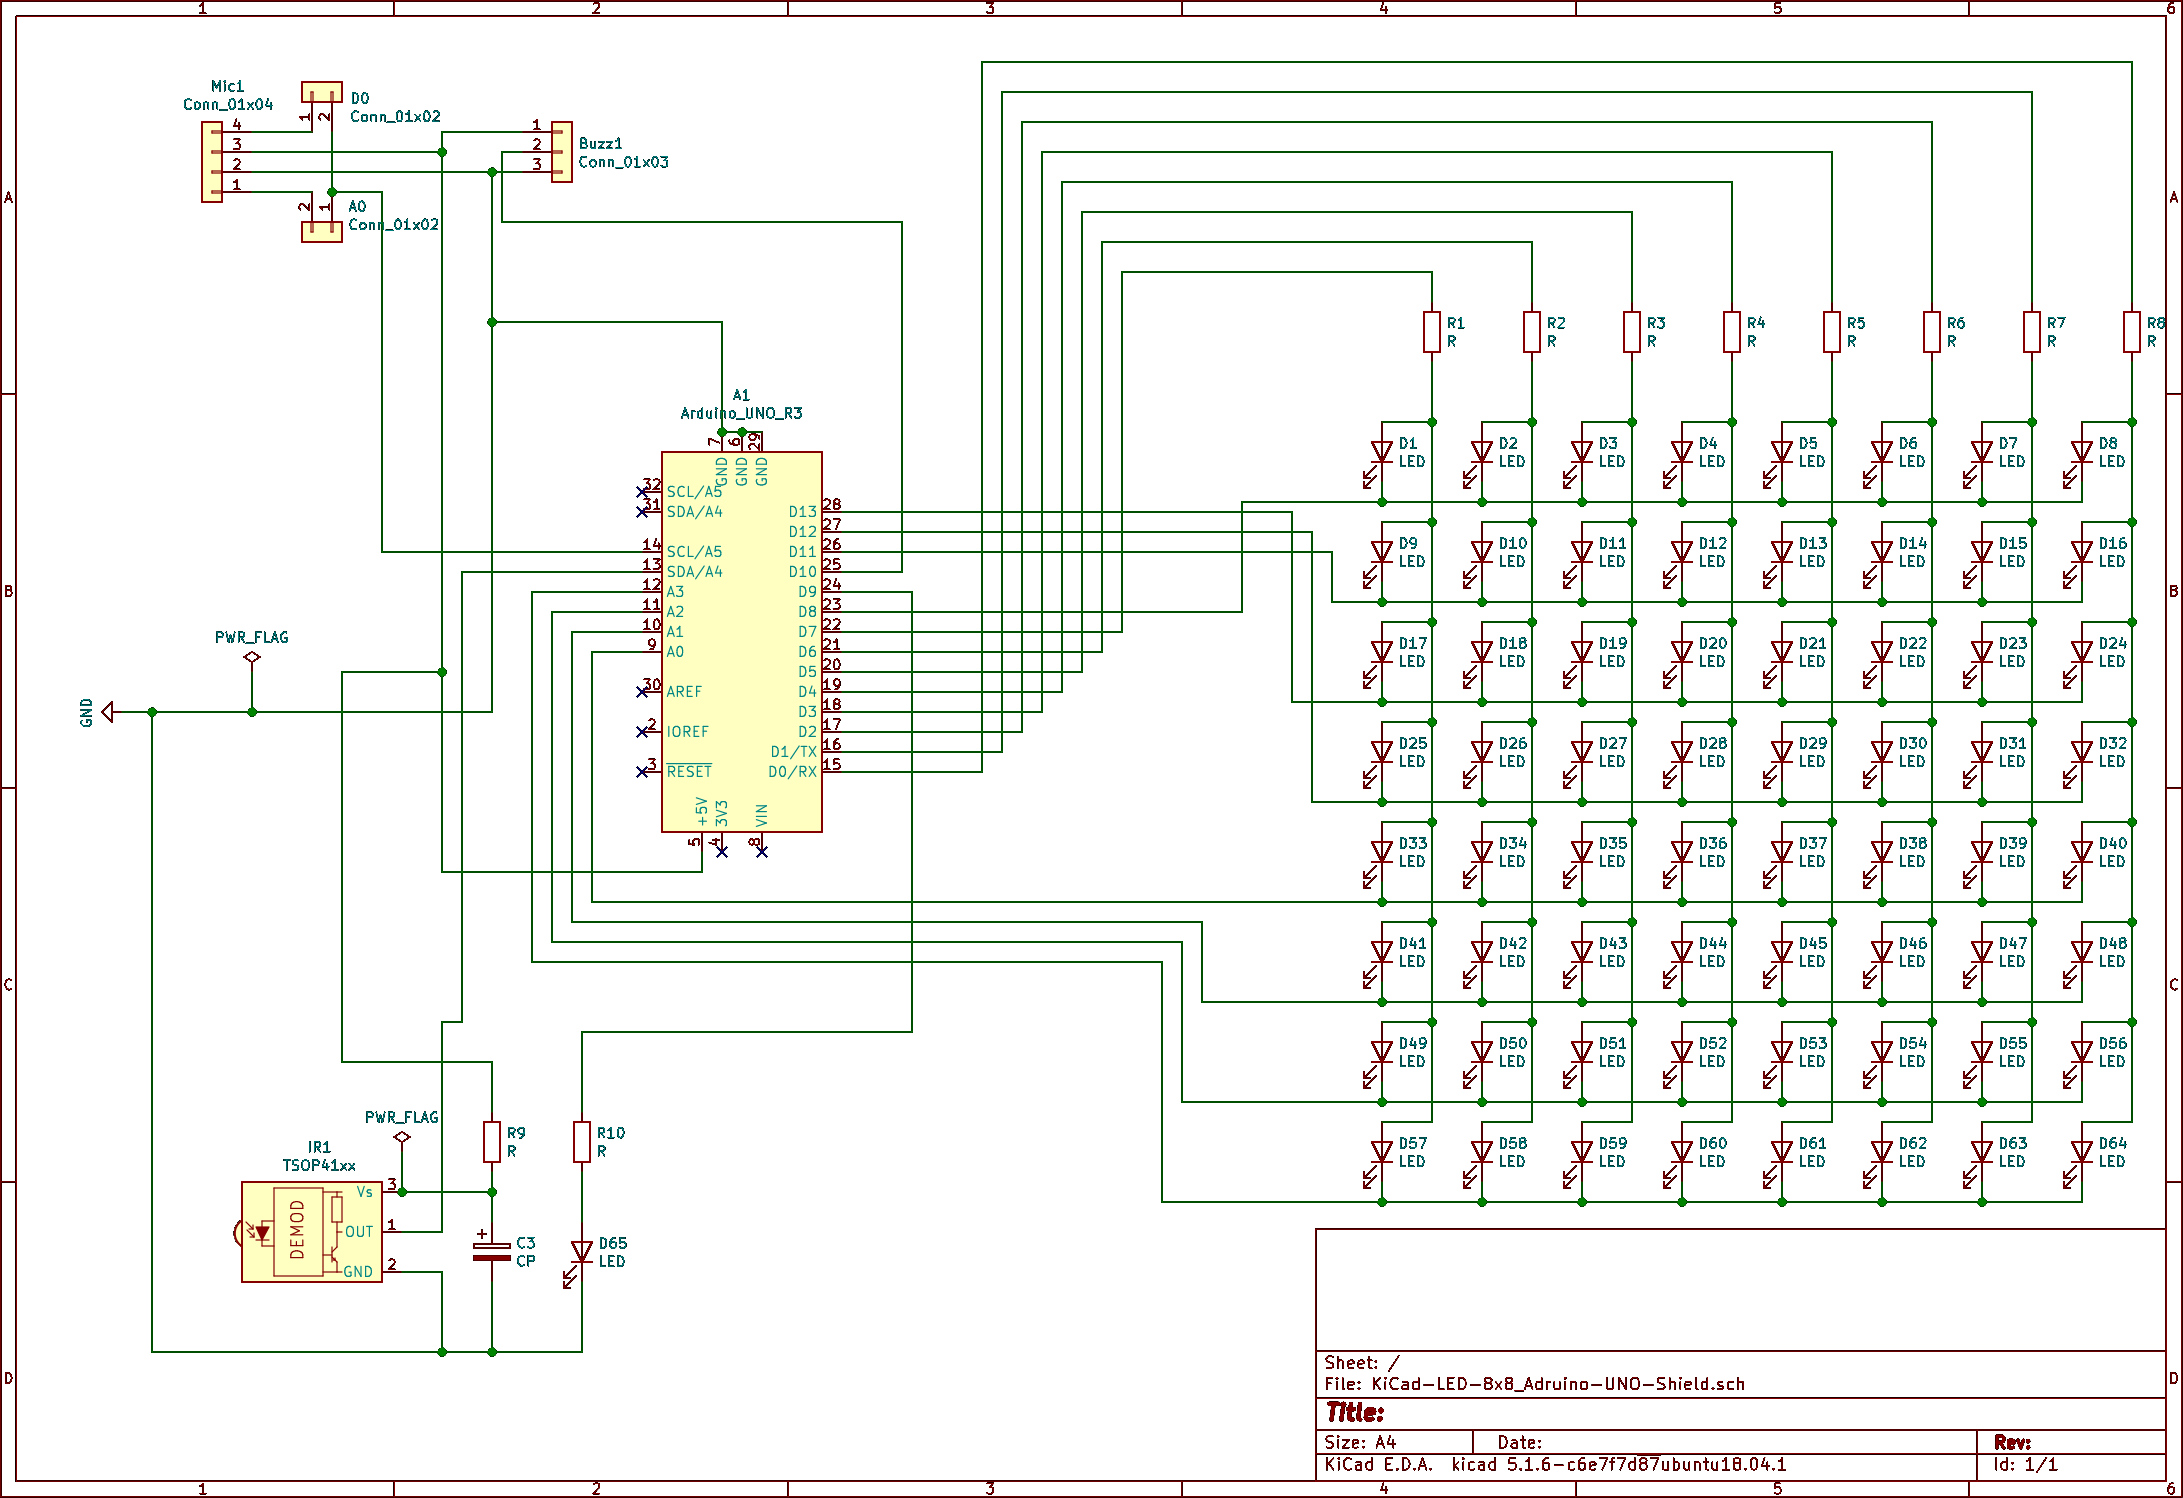The width and height of the screenshot is (2183, 1498).
Task: Select the R10 resistor symbol
Action: [x=582, y=1142]
